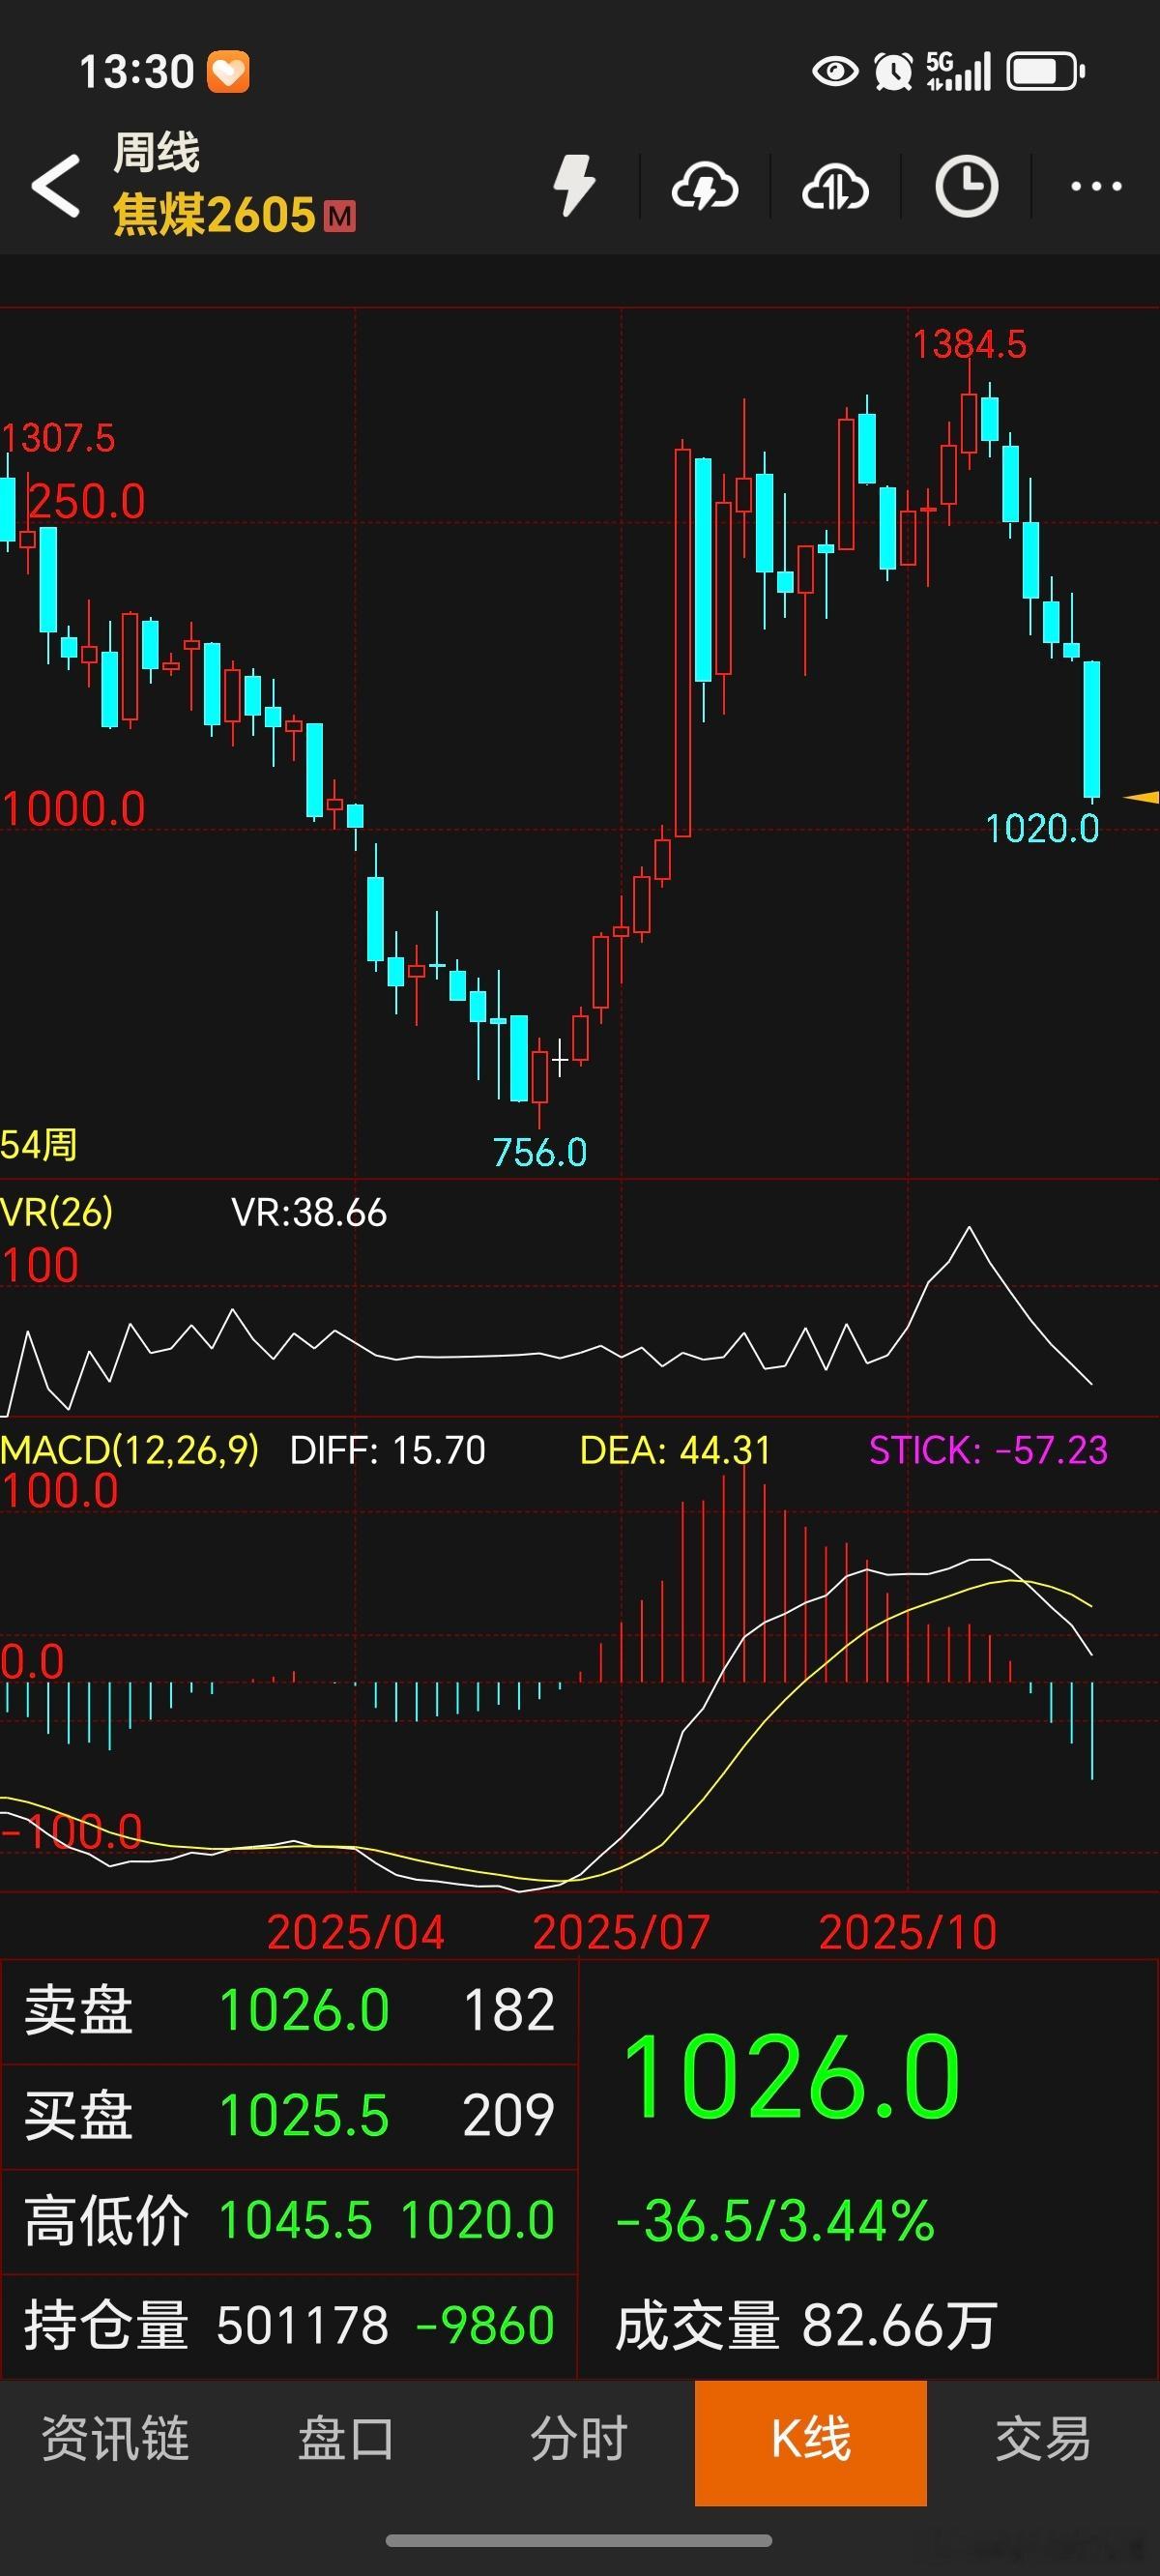
Task: Switch to the 资讯链 tab
Action: [116, 2438]
